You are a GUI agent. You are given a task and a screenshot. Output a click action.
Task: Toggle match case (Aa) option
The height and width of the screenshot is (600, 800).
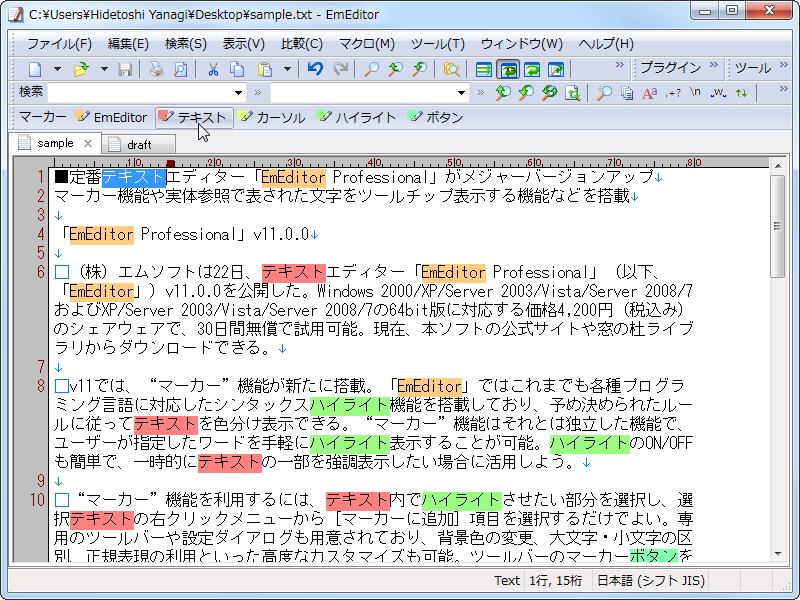click(649, 93)
